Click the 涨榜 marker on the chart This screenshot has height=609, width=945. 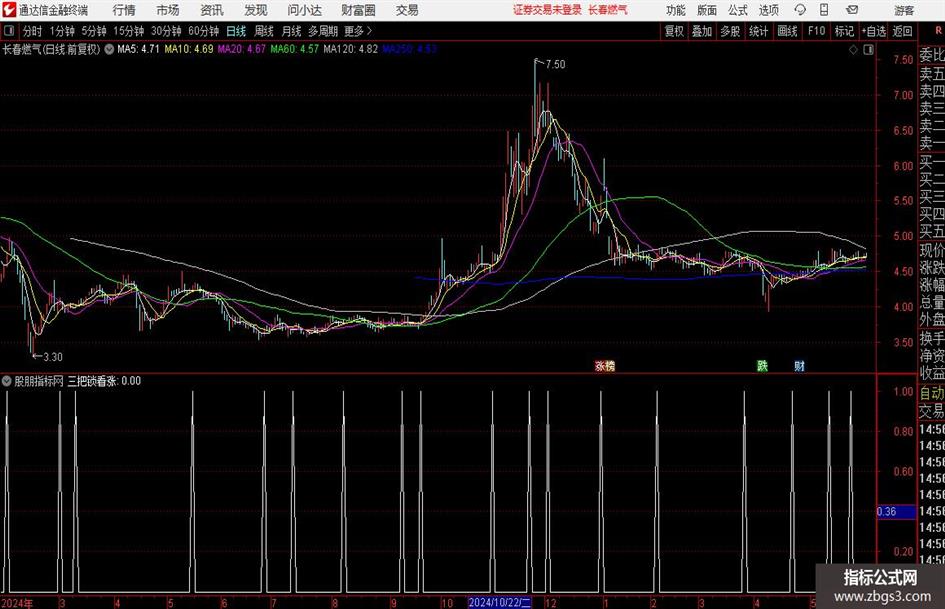point(604,366)
